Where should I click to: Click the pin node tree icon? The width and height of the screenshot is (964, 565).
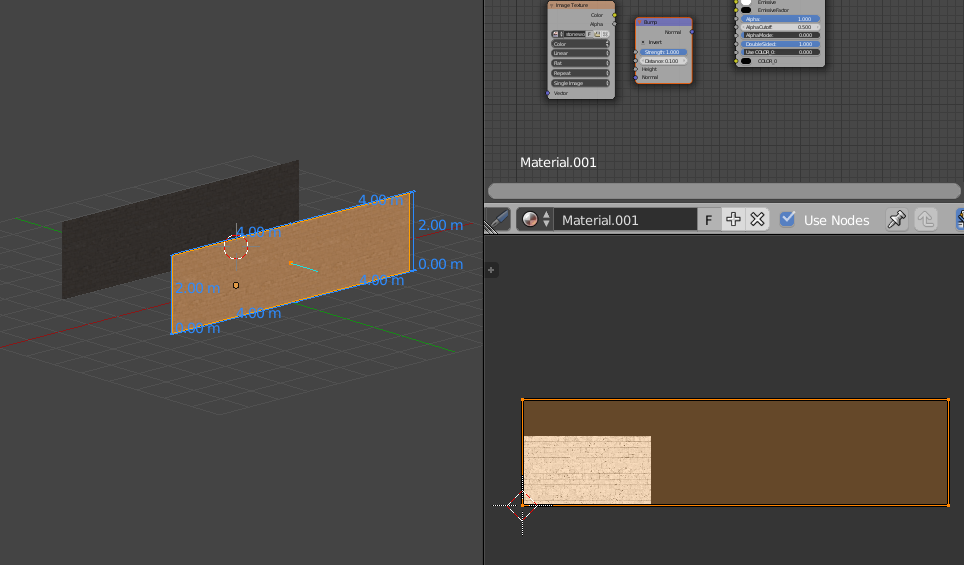click(x=896, y=219)
